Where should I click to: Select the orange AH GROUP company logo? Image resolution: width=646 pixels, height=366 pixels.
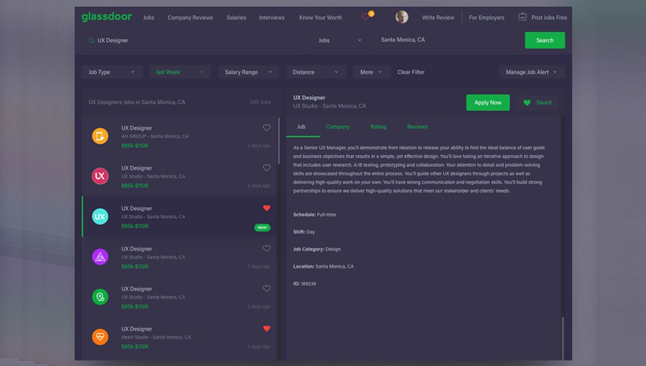pos(100,136)
